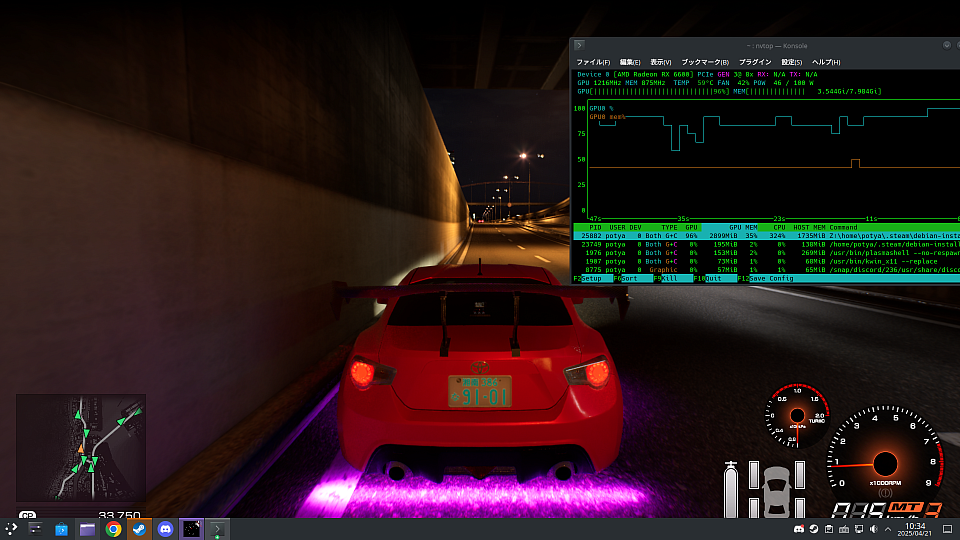Click the minimap in the game
Viewport: 960px width, 540px height.
tap(81, 448)
